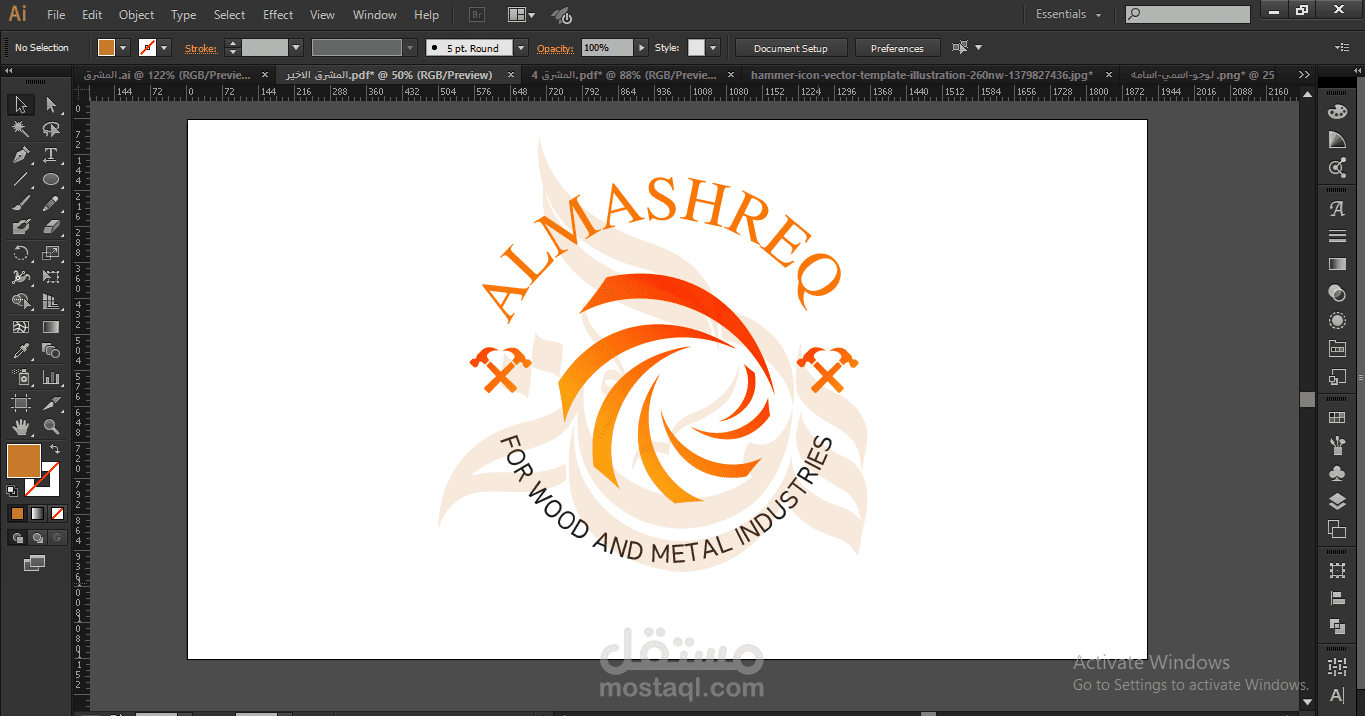Open variable width profile dropdown

click(410, 48)
